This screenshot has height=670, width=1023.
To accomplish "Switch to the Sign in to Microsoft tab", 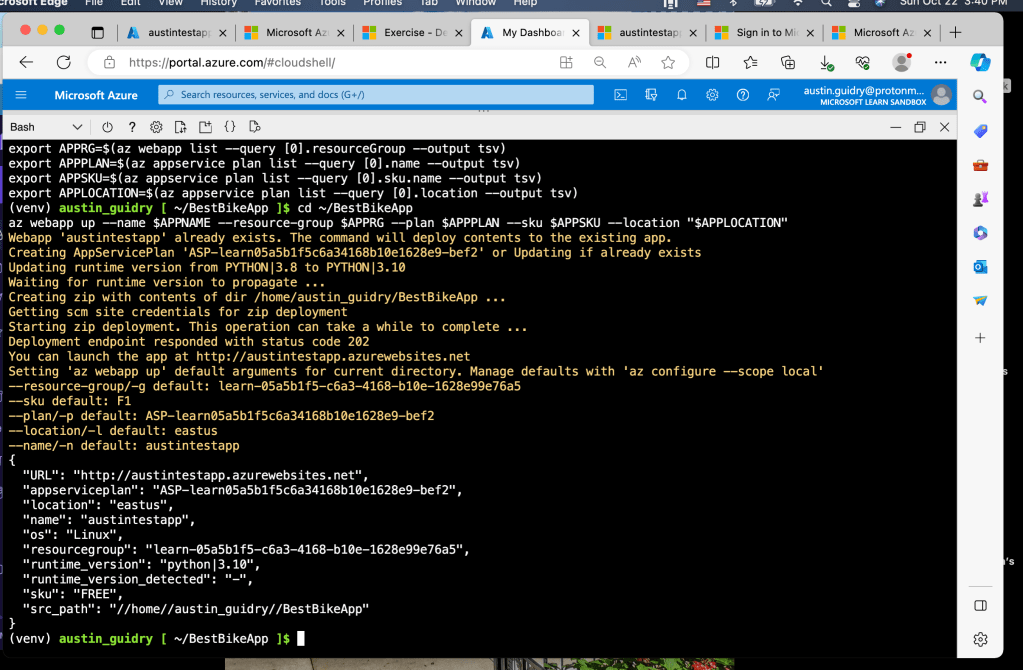I will 764,32.
